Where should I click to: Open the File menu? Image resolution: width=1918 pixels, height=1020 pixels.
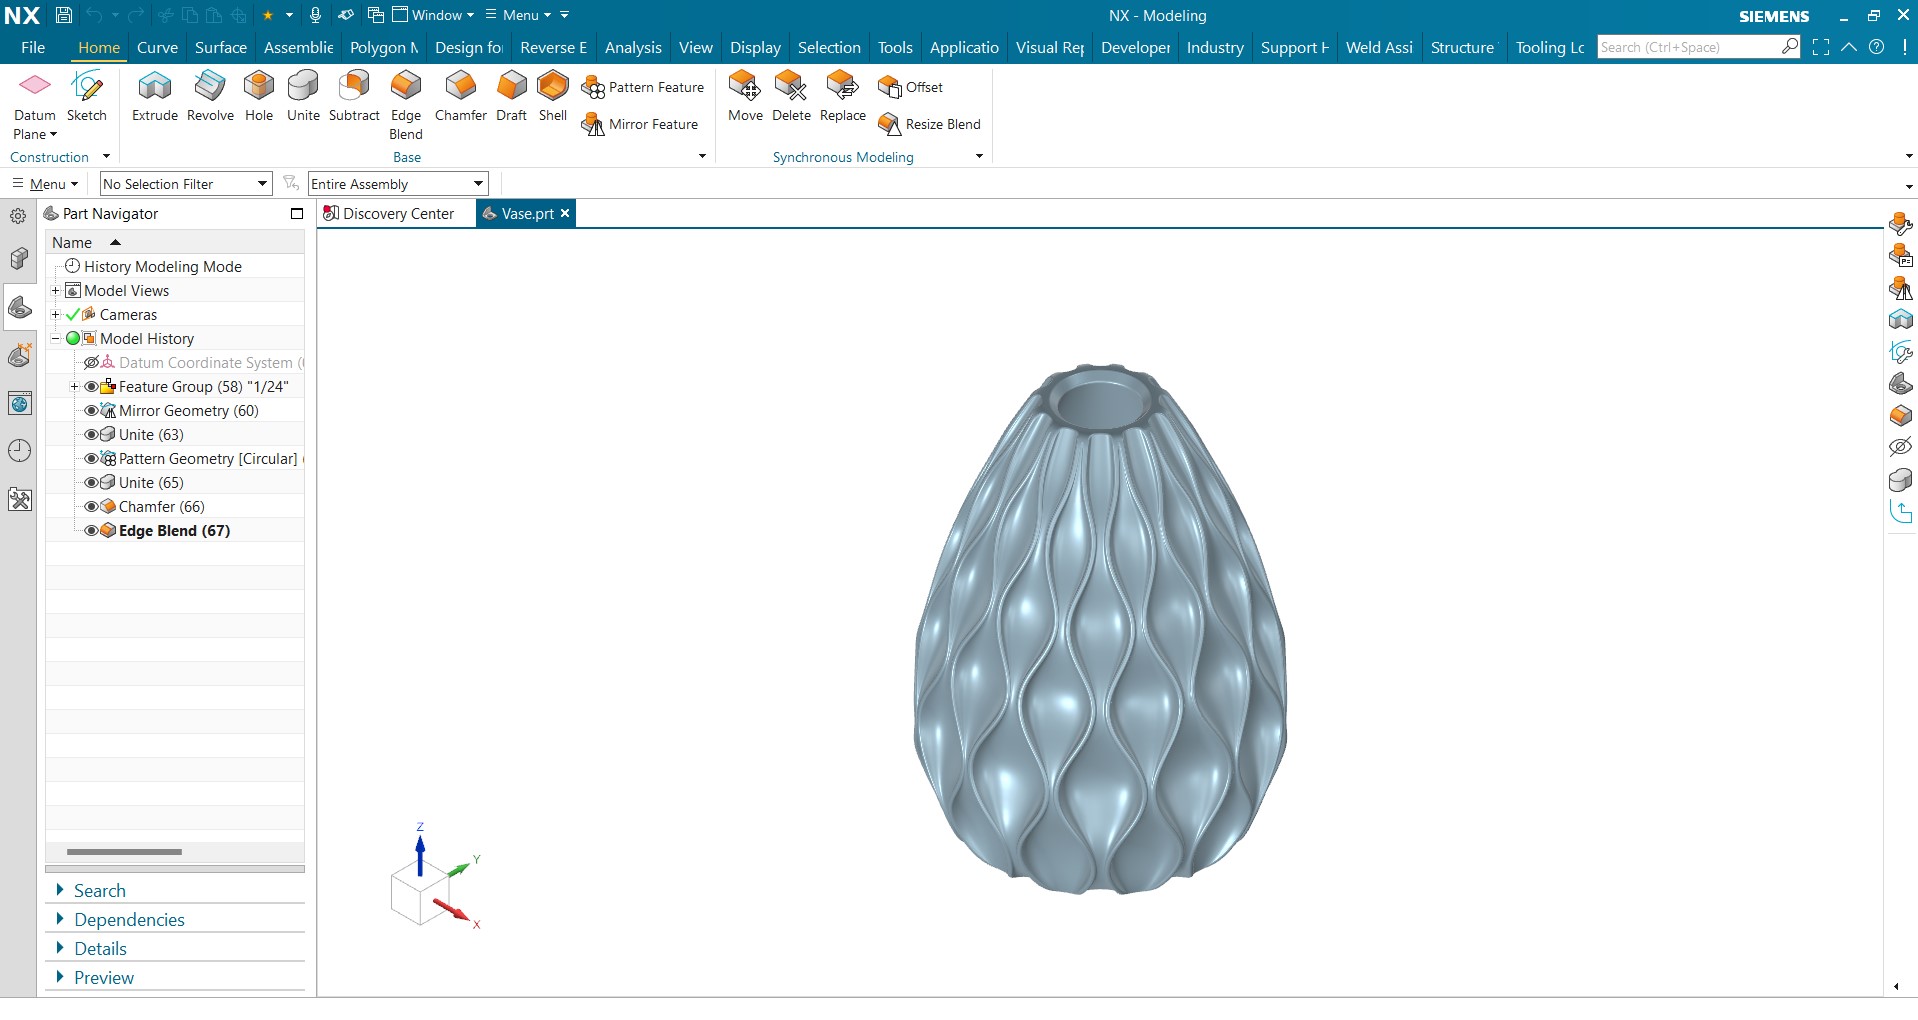click(33, 47)
